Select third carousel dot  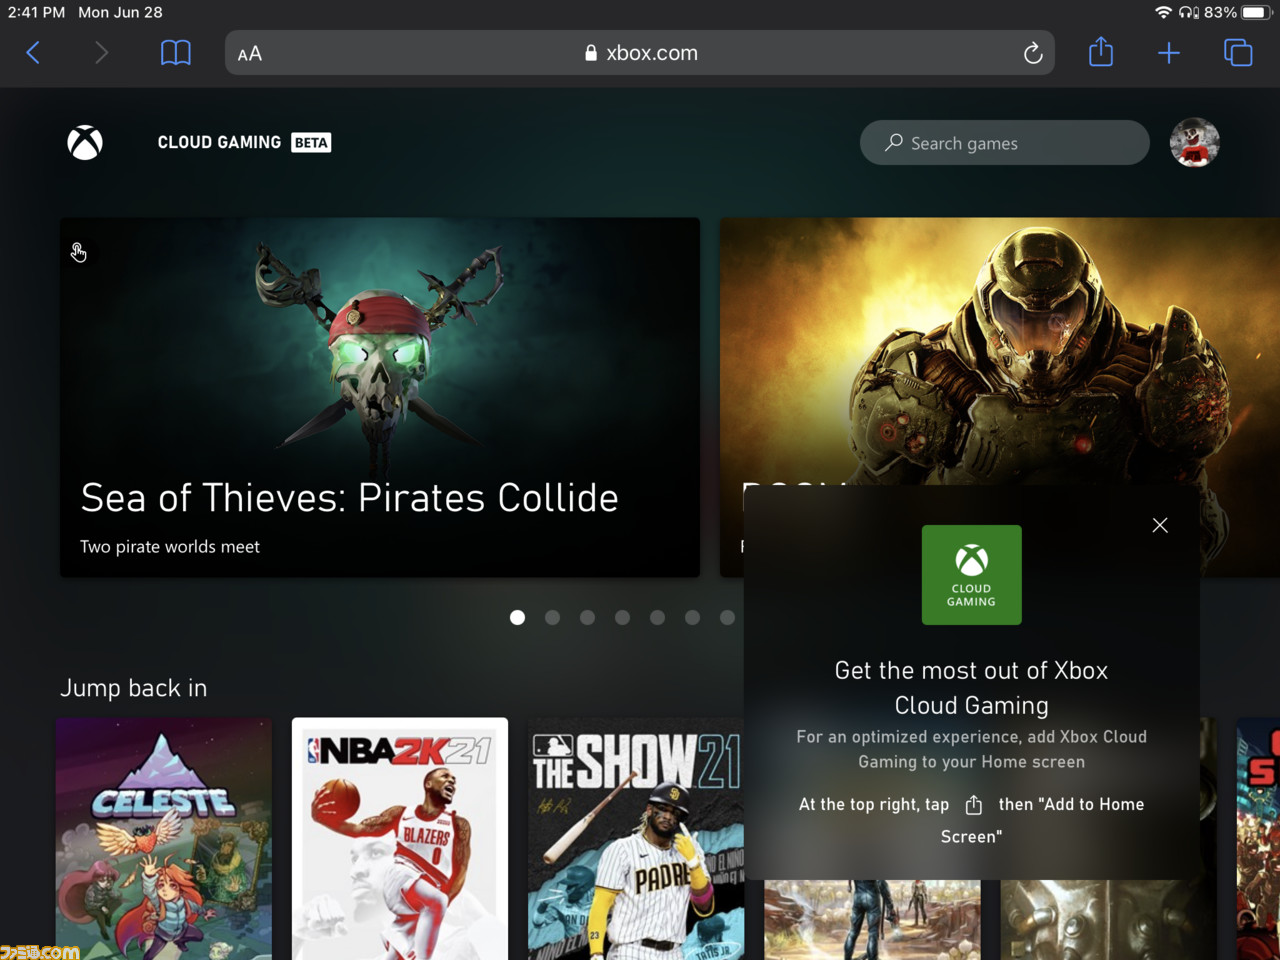coord(587,617)
